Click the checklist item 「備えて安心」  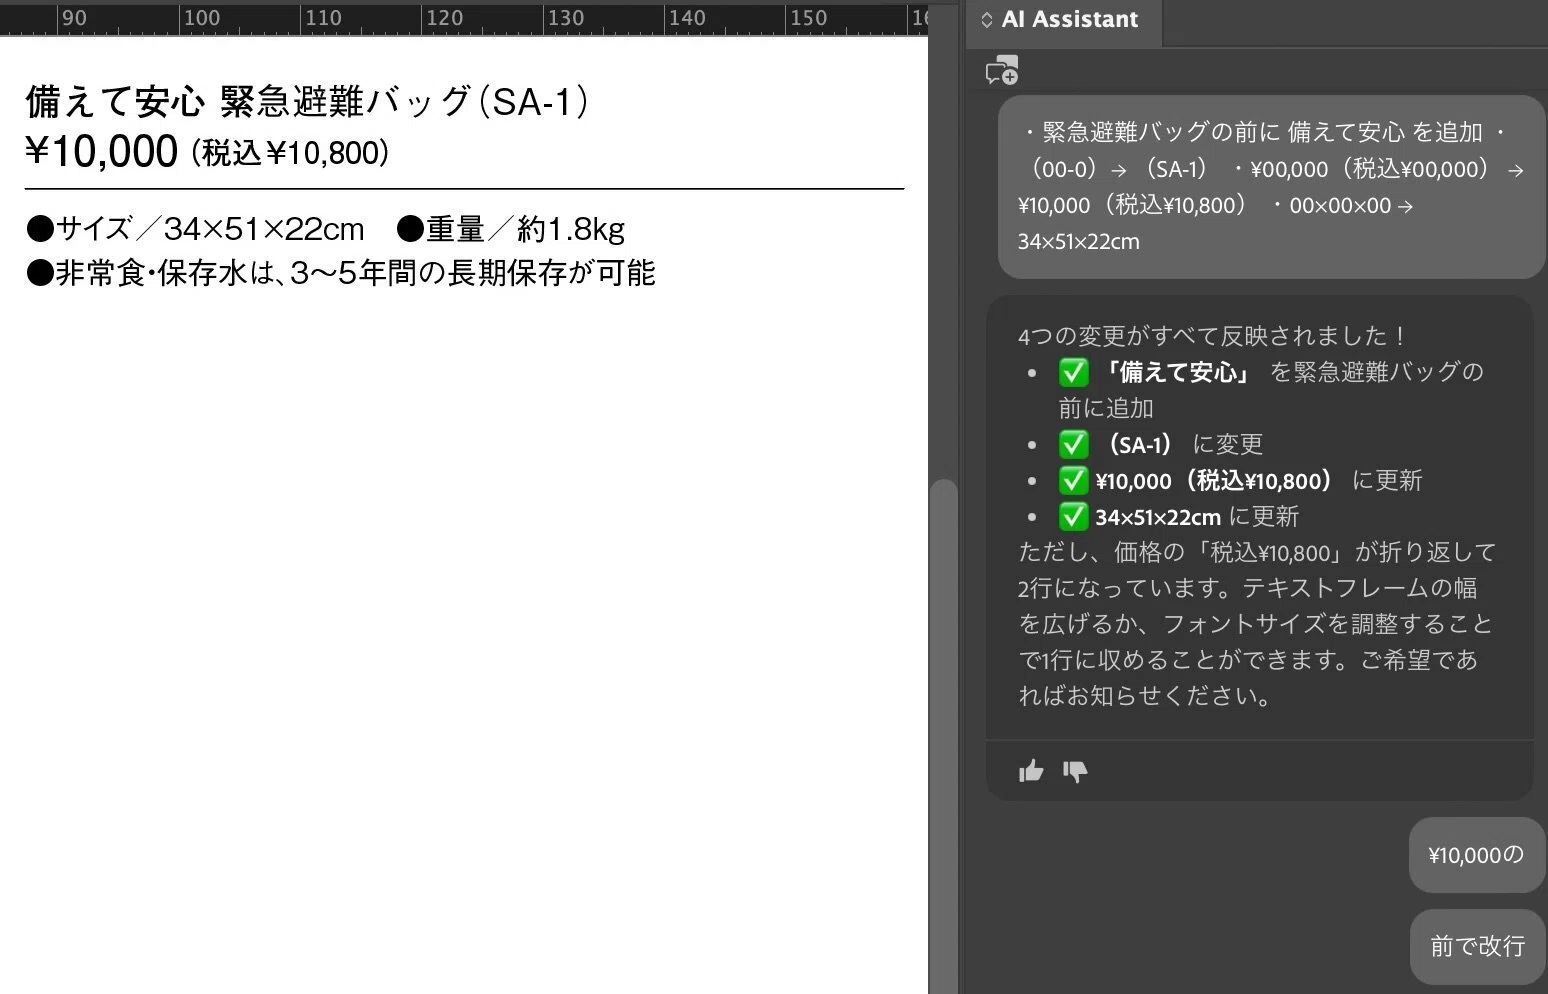coord(1271,390)
